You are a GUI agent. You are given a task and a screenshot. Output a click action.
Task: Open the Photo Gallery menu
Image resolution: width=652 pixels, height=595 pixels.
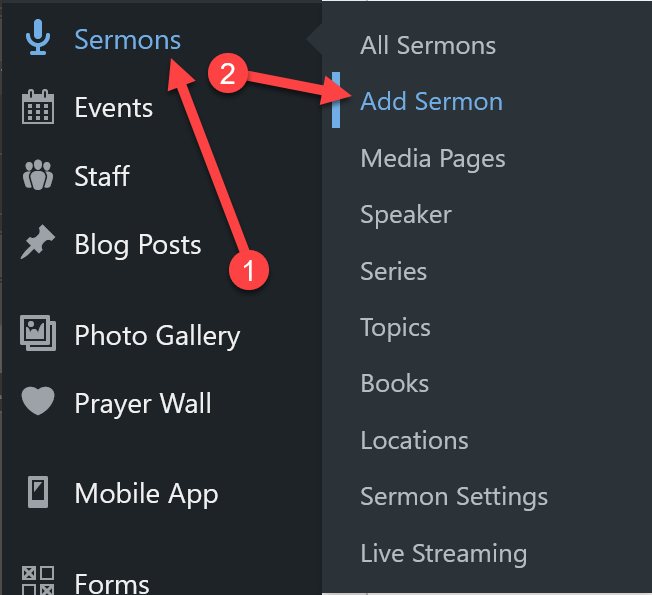pos(157,335)
